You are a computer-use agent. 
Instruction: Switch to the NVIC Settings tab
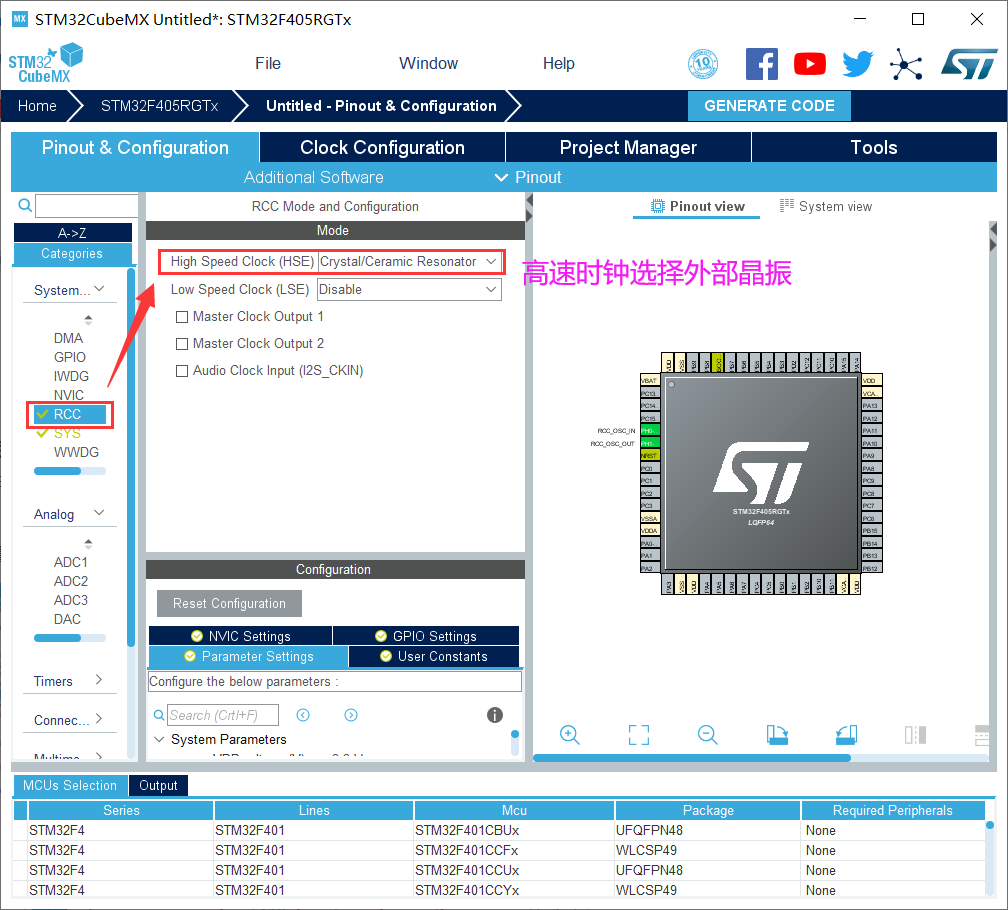(x=240, y=636)
